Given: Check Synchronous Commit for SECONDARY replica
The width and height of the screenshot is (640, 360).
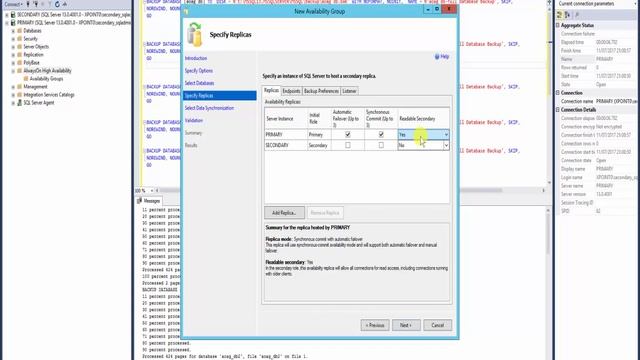Looking at the screenshot, I should [x=381, y=145].
